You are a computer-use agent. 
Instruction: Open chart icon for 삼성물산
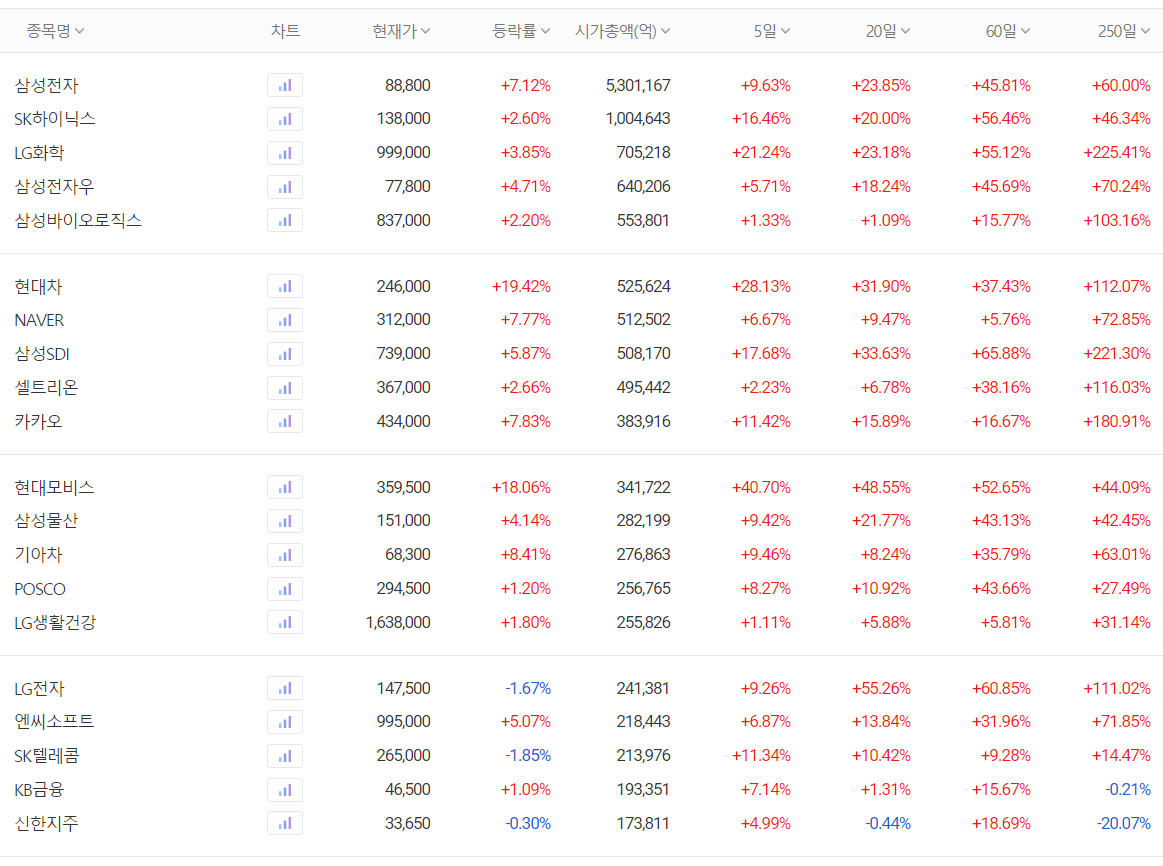click(x=285, y=521)
